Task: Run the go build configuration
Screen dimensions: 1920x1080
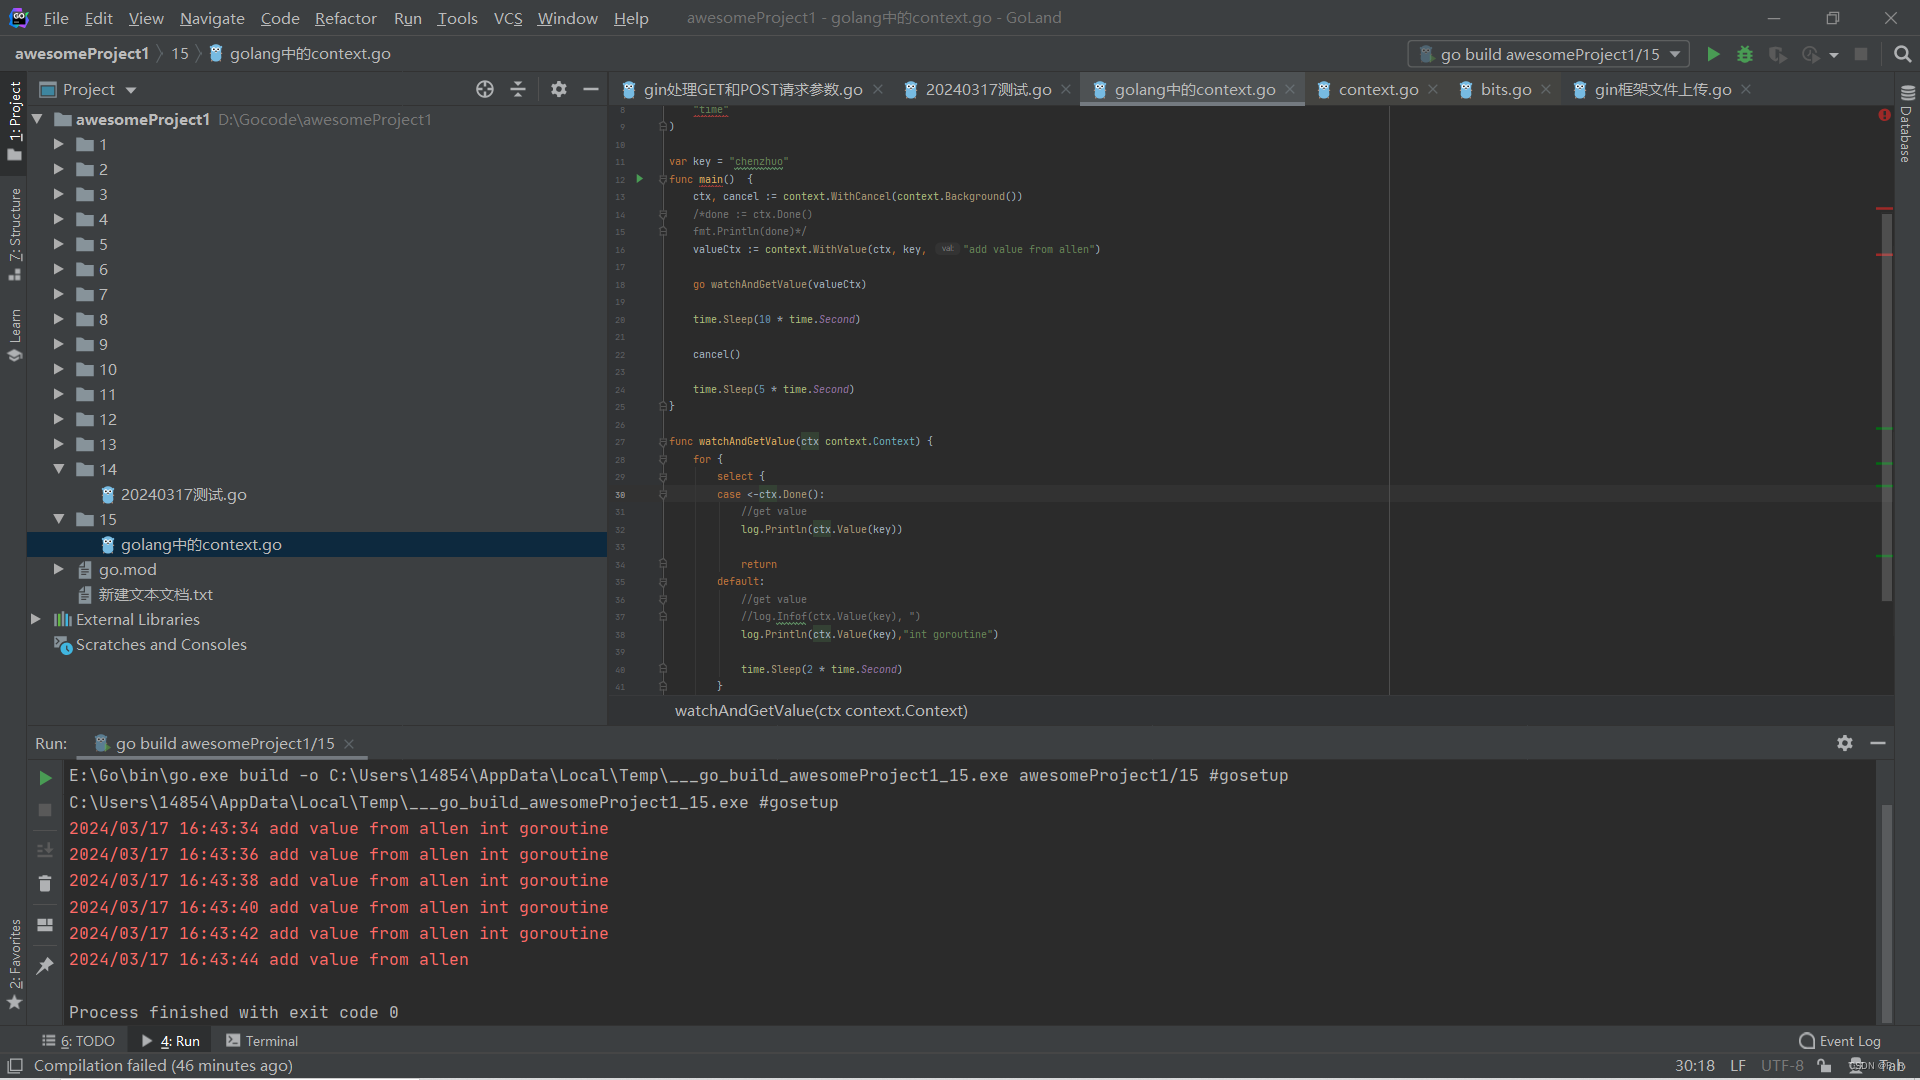Action: pos(1713,54)
